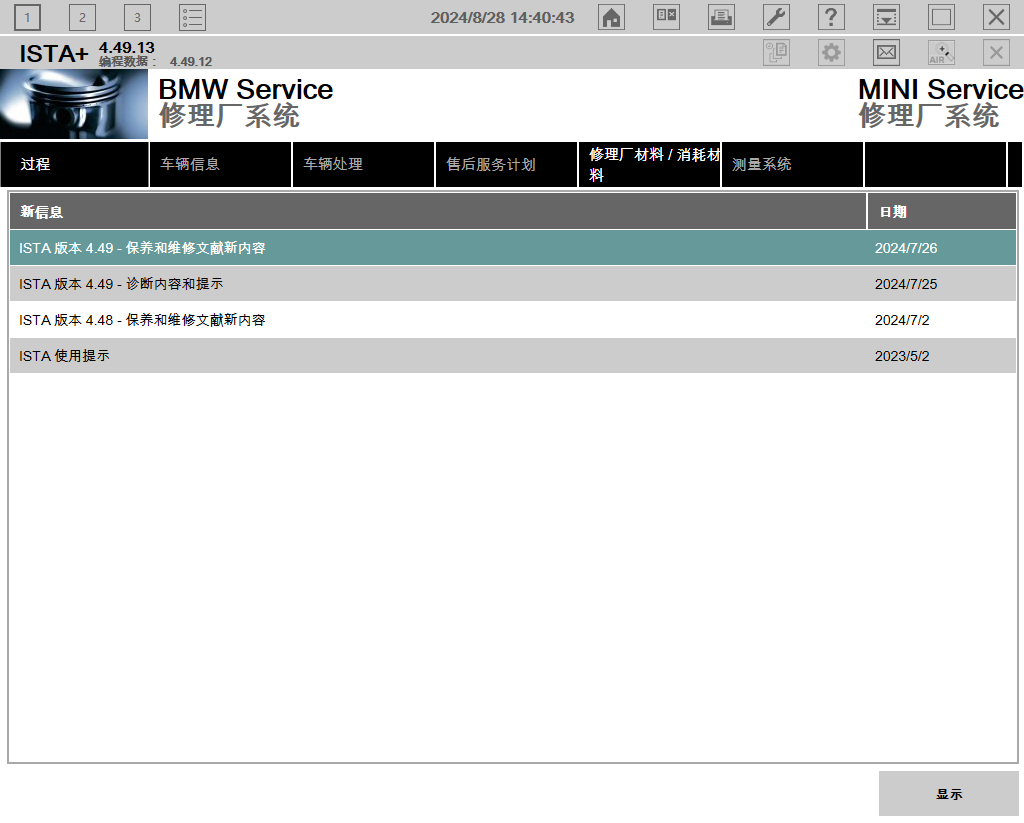The height and width of the screenshot is (823, 1024).
Task: Open the operations list icon
Action: [193, 18]
